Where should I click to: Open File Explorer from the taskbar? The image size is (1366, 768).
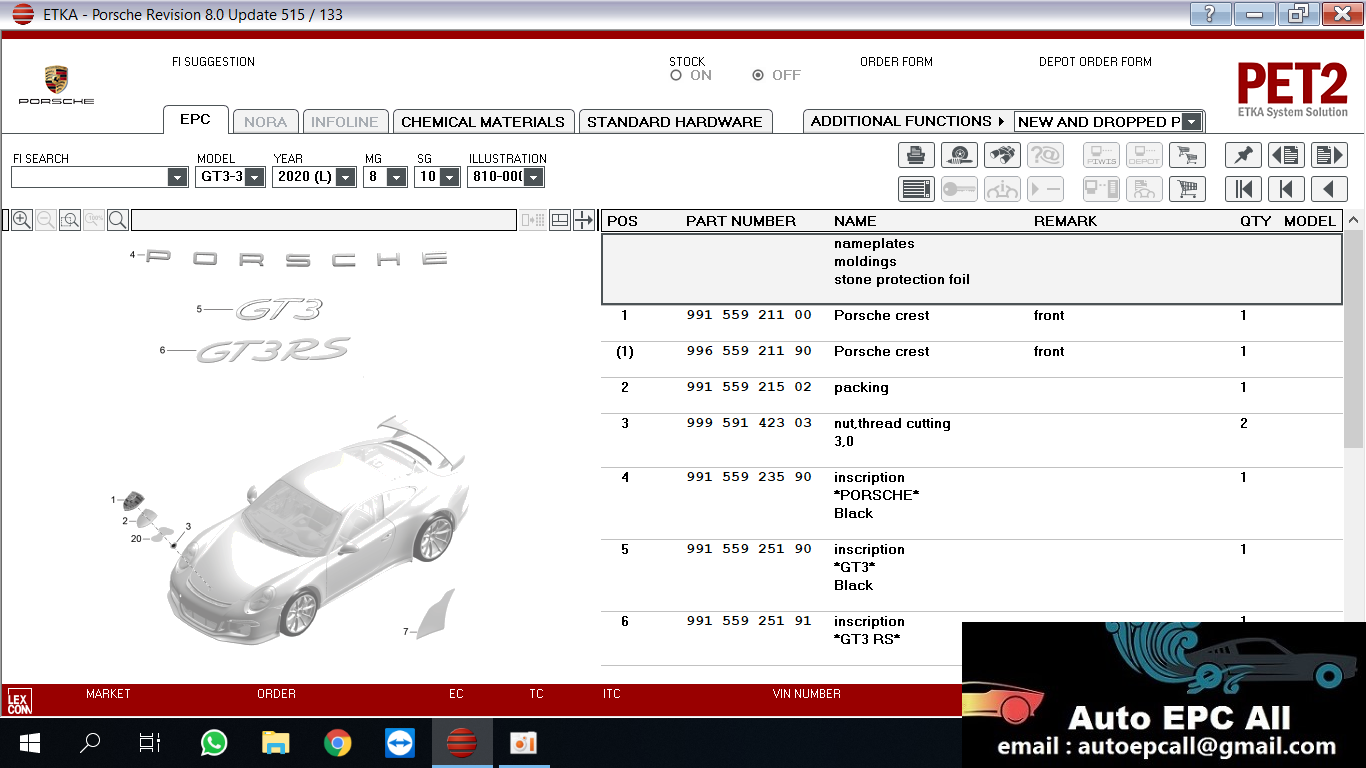(276, 743)
